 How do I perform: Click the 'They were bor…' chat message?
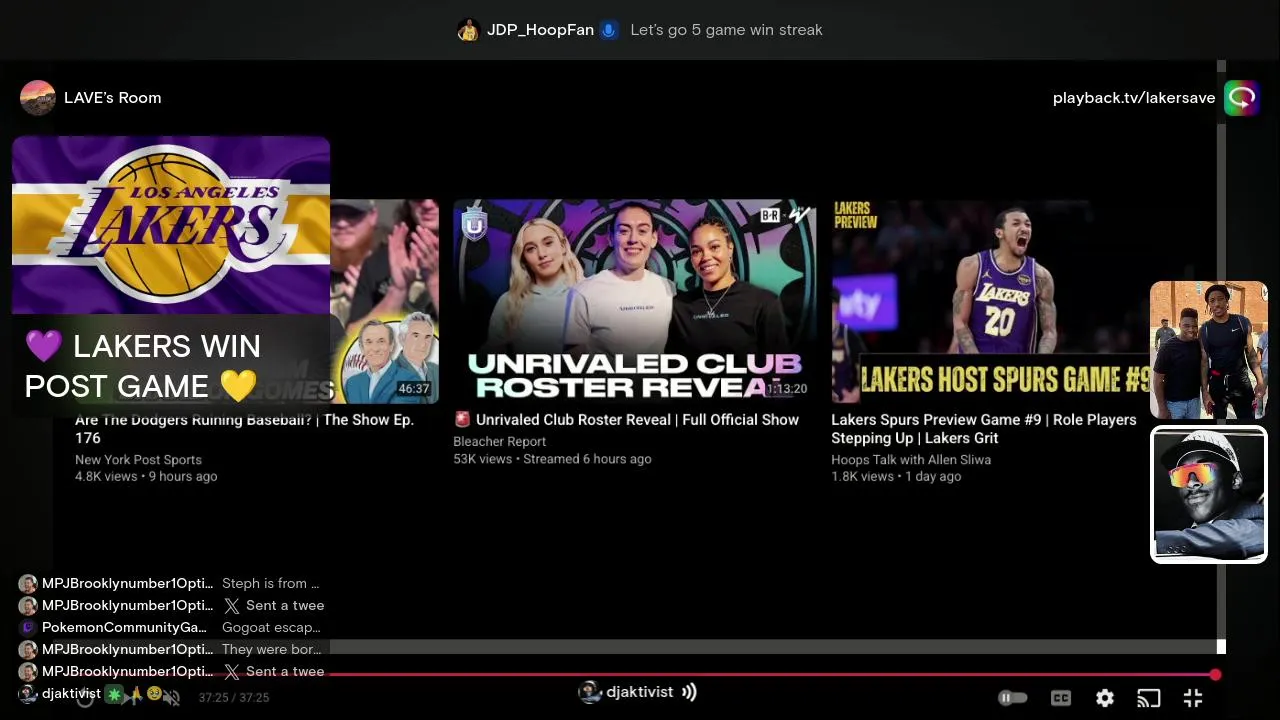click(271, 649)
